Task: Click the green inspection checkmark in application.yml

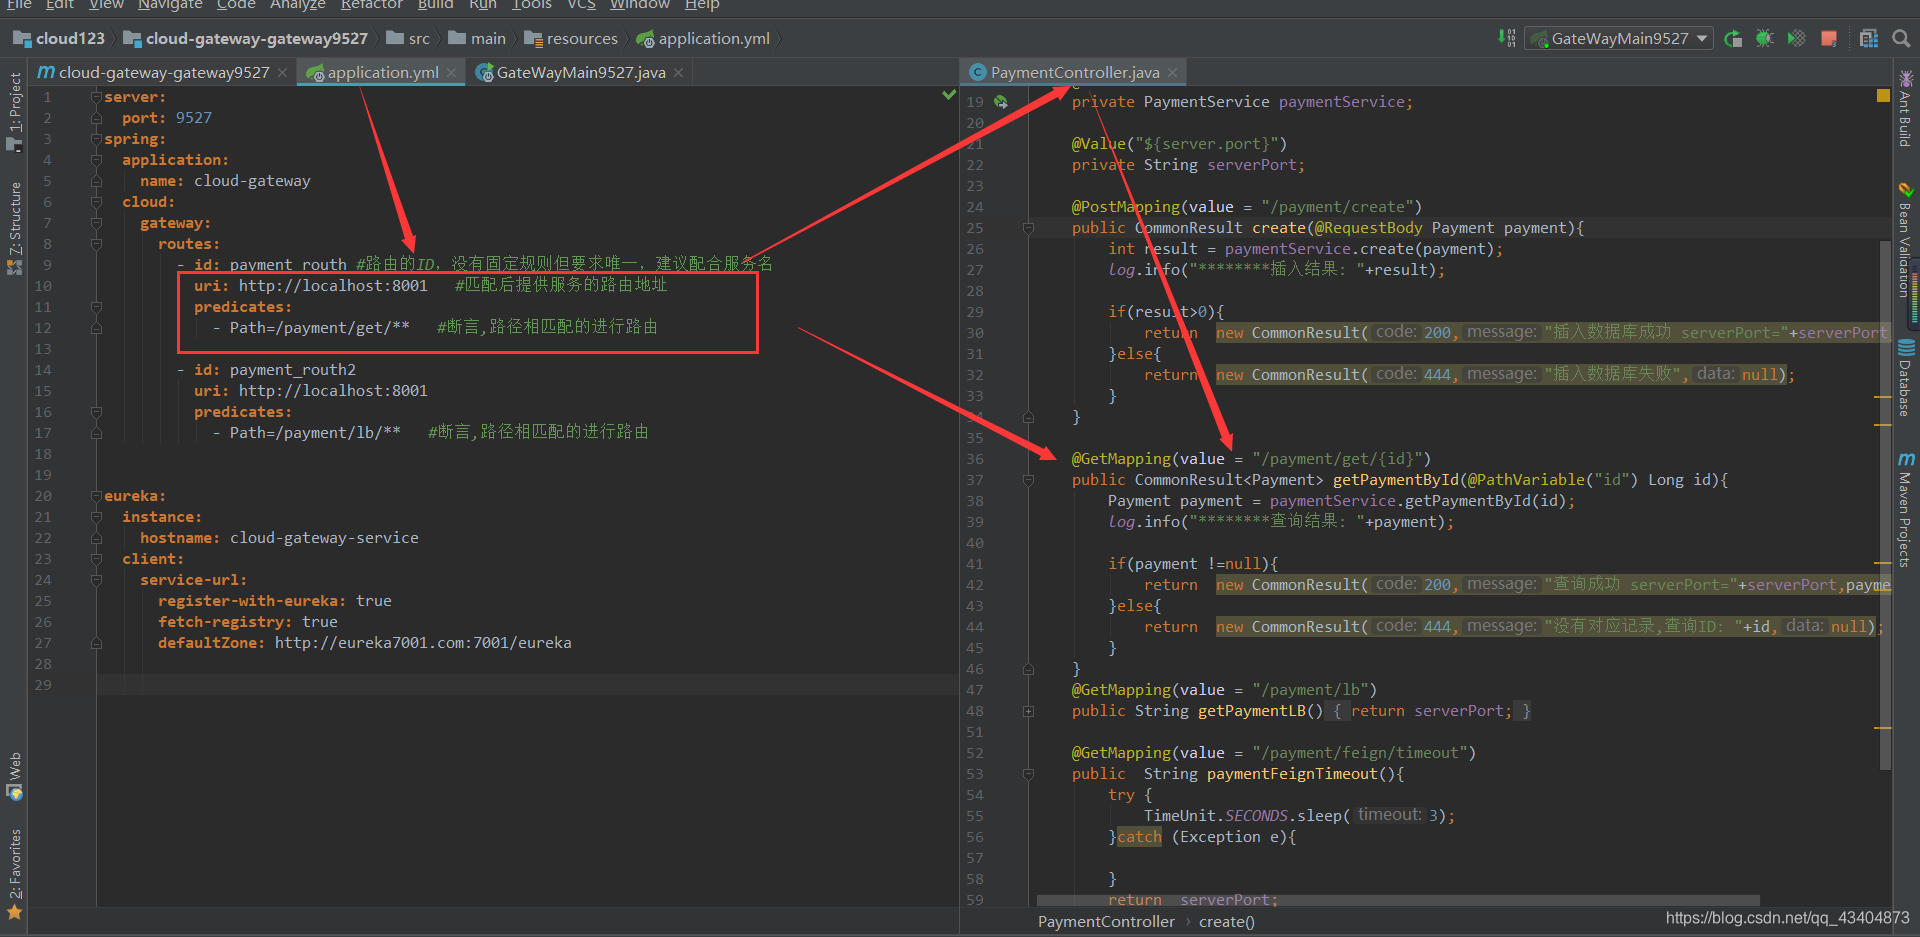Action: point(948,95)
